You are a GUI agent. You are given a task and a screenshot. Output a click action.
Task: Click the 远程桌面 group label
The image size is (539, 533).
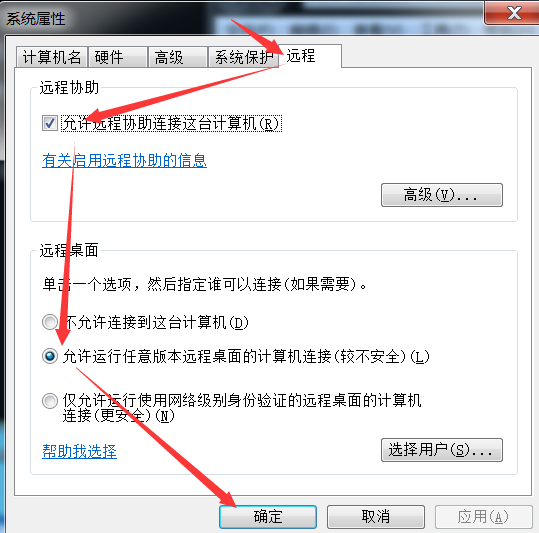(x=69, y=250)
